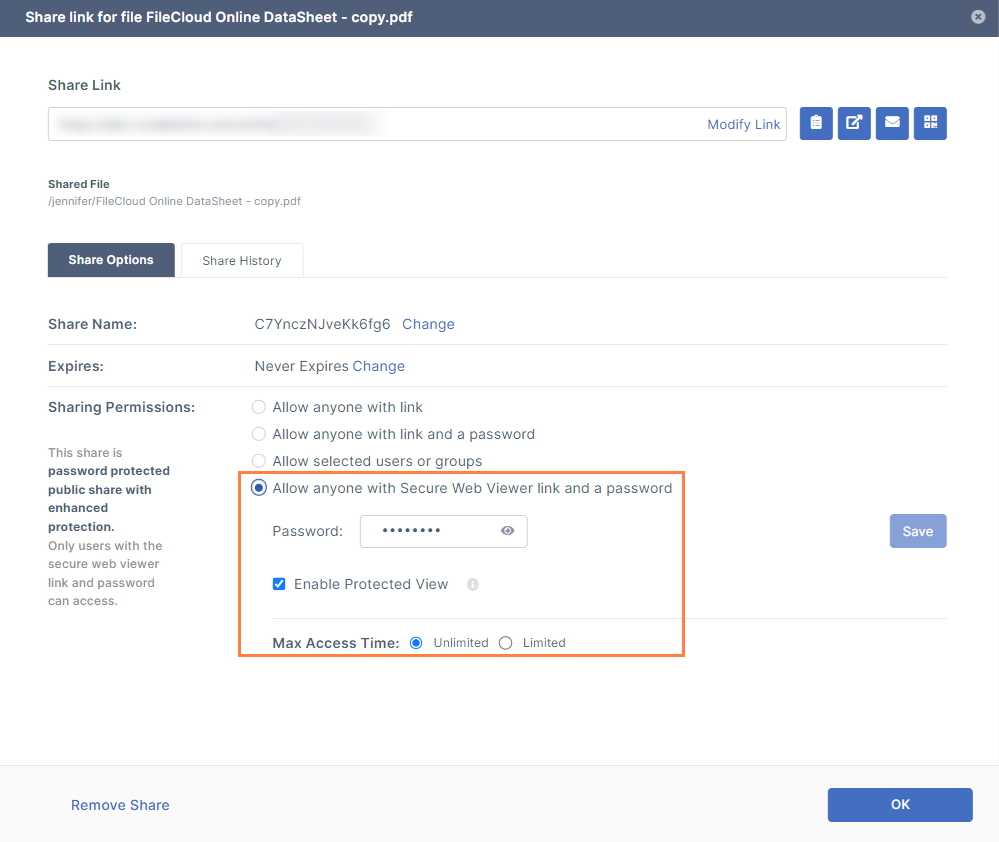The width and height of the screenshot is (999, 842).
Task: Reveal password with the eye icon
Action: click(507, 531)
